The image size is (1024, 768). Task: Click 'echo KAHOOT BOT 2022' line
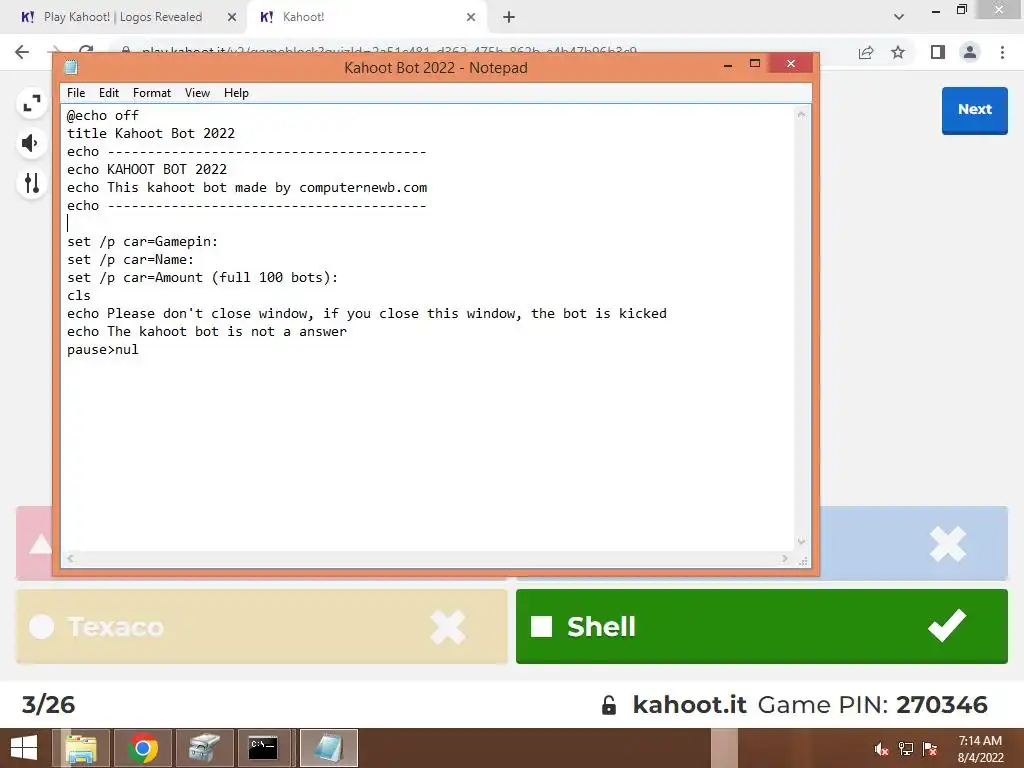point(147,169)
